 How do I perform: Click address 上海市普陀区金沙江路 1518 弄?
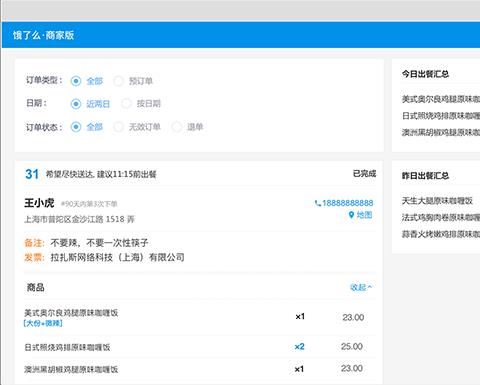point(79,219)
